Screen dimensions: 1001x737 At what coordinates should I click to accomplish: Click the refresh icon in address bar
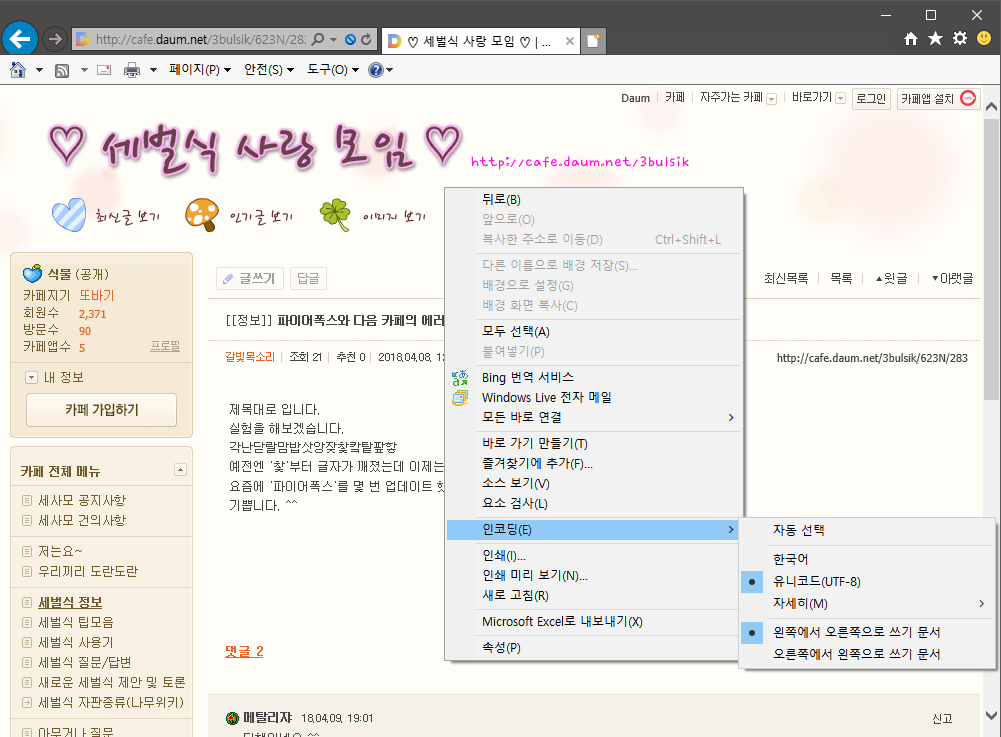[x=366, y=40]
